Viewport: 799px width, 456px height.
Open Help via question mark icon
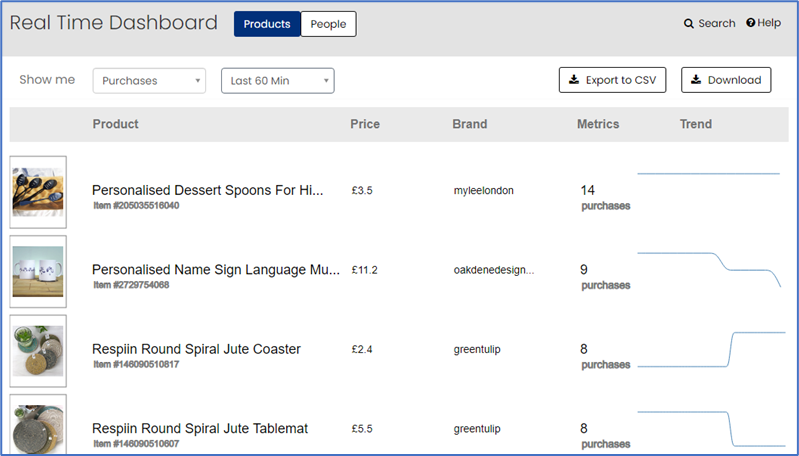[751, 22]
